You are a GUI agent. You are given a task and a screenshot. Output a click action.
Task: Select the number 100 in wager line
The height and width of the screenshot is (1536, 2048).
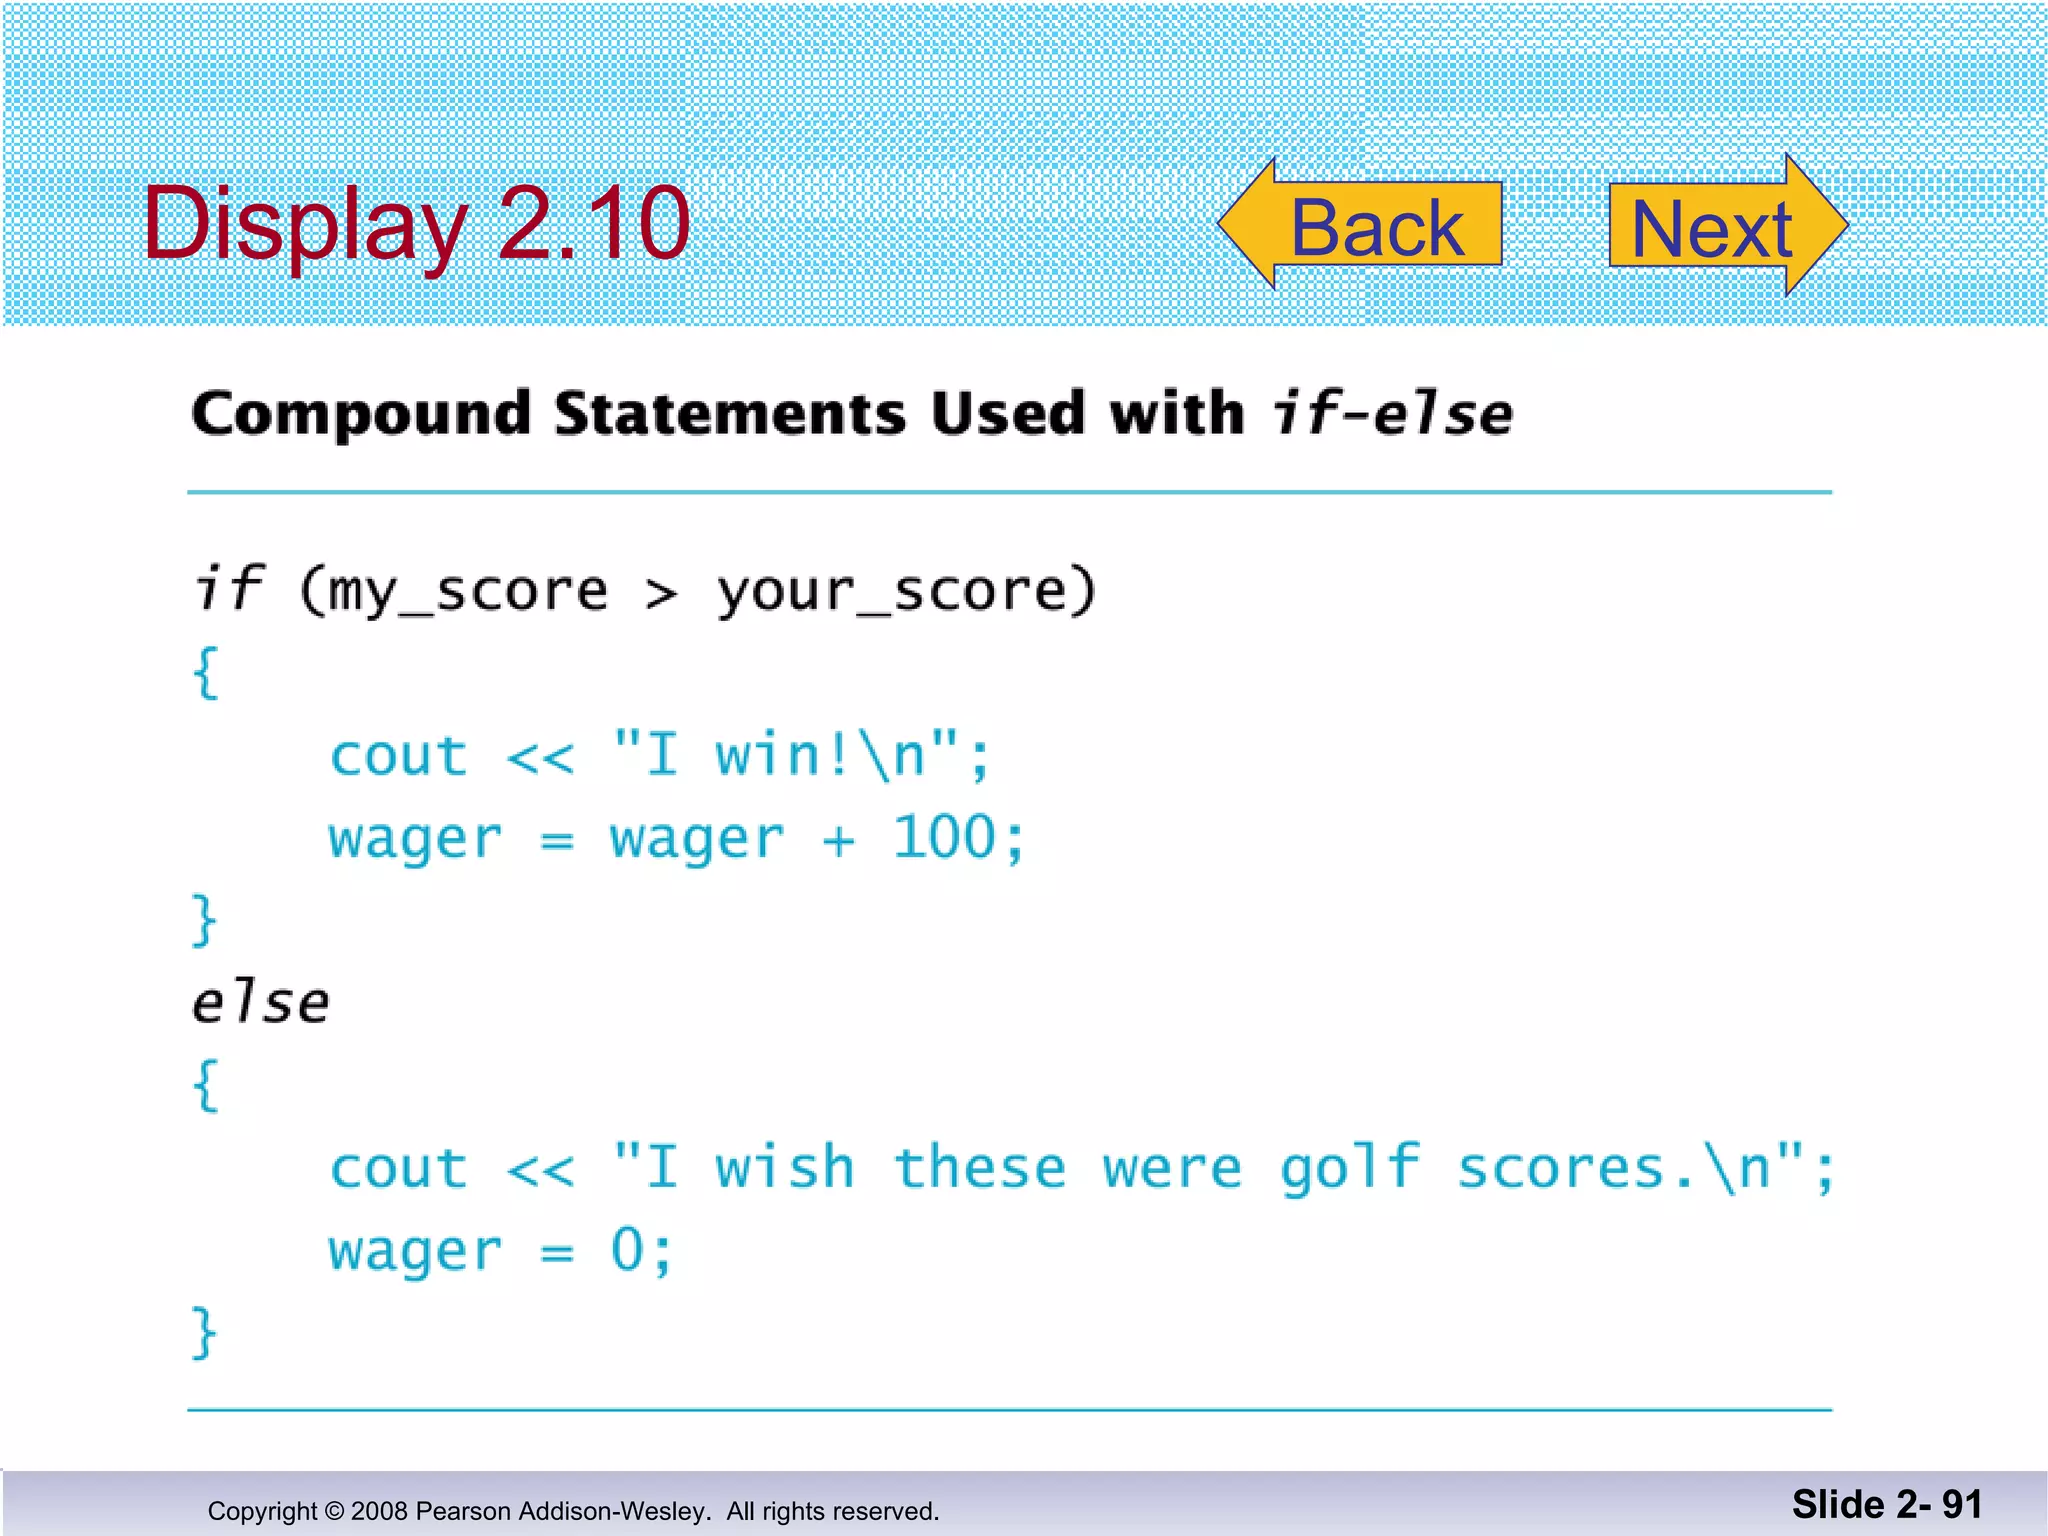point(943,837)
